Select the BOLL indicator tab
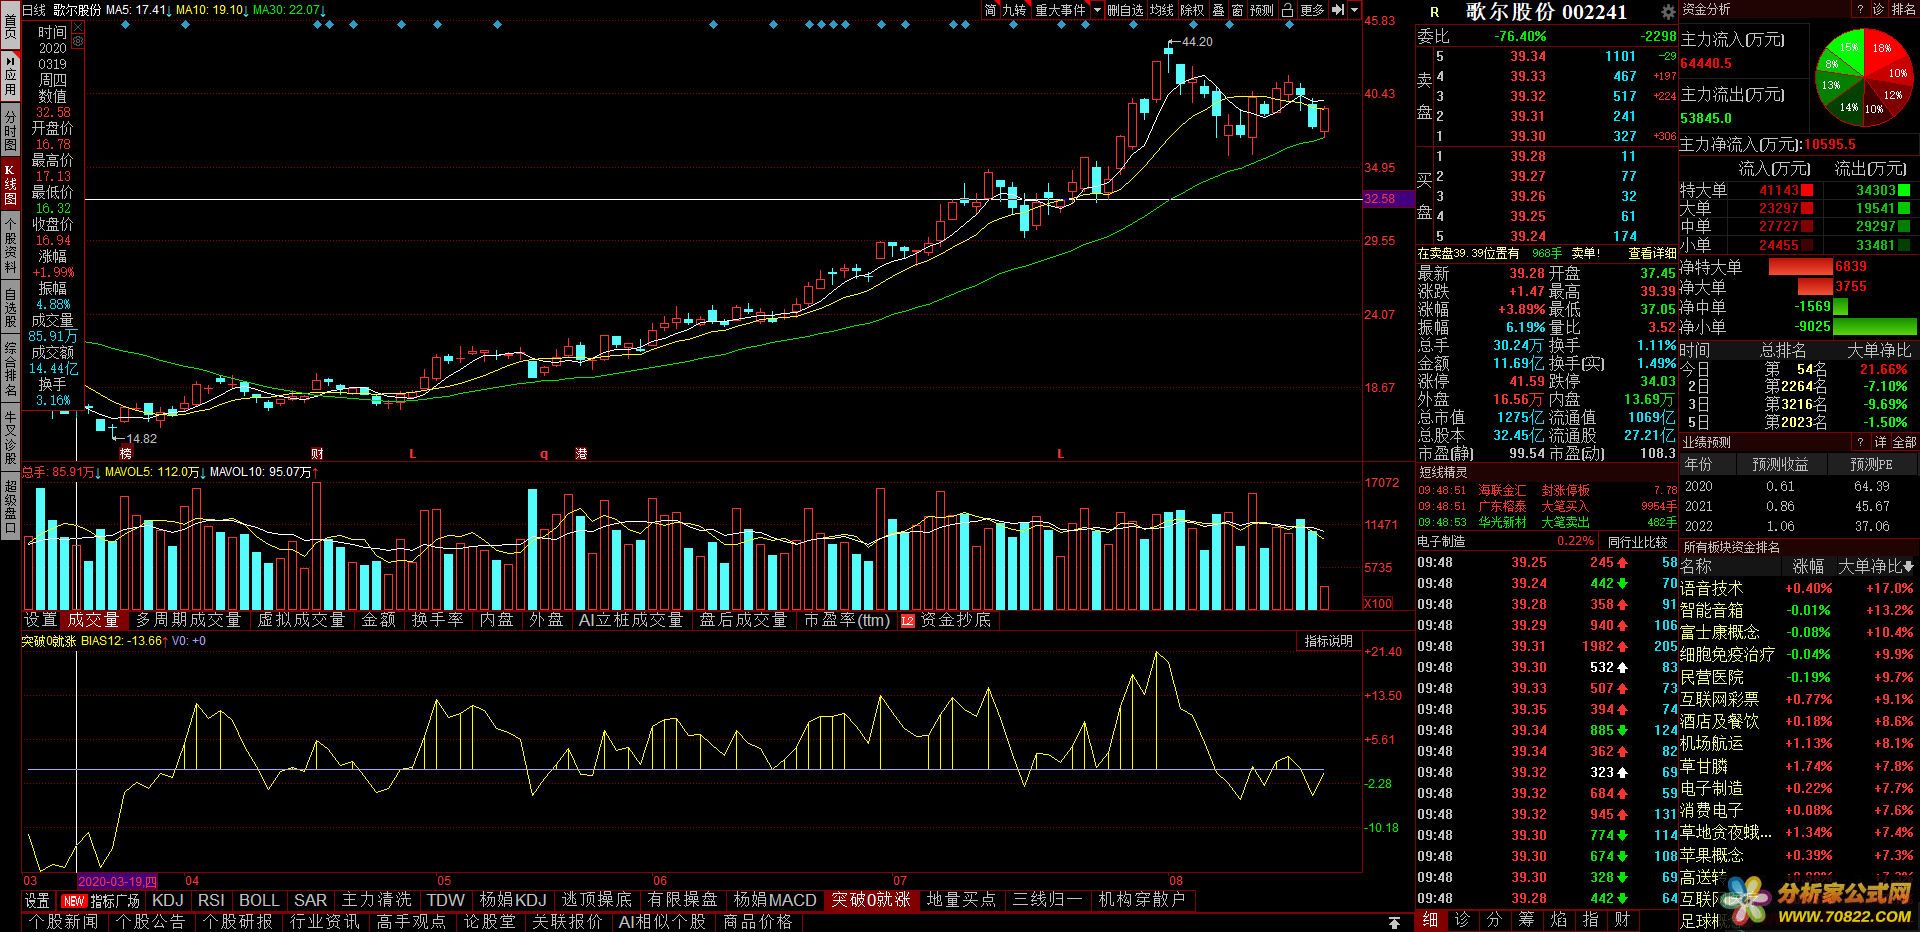This screenshot has width=1920, height=932. (259, 900)
